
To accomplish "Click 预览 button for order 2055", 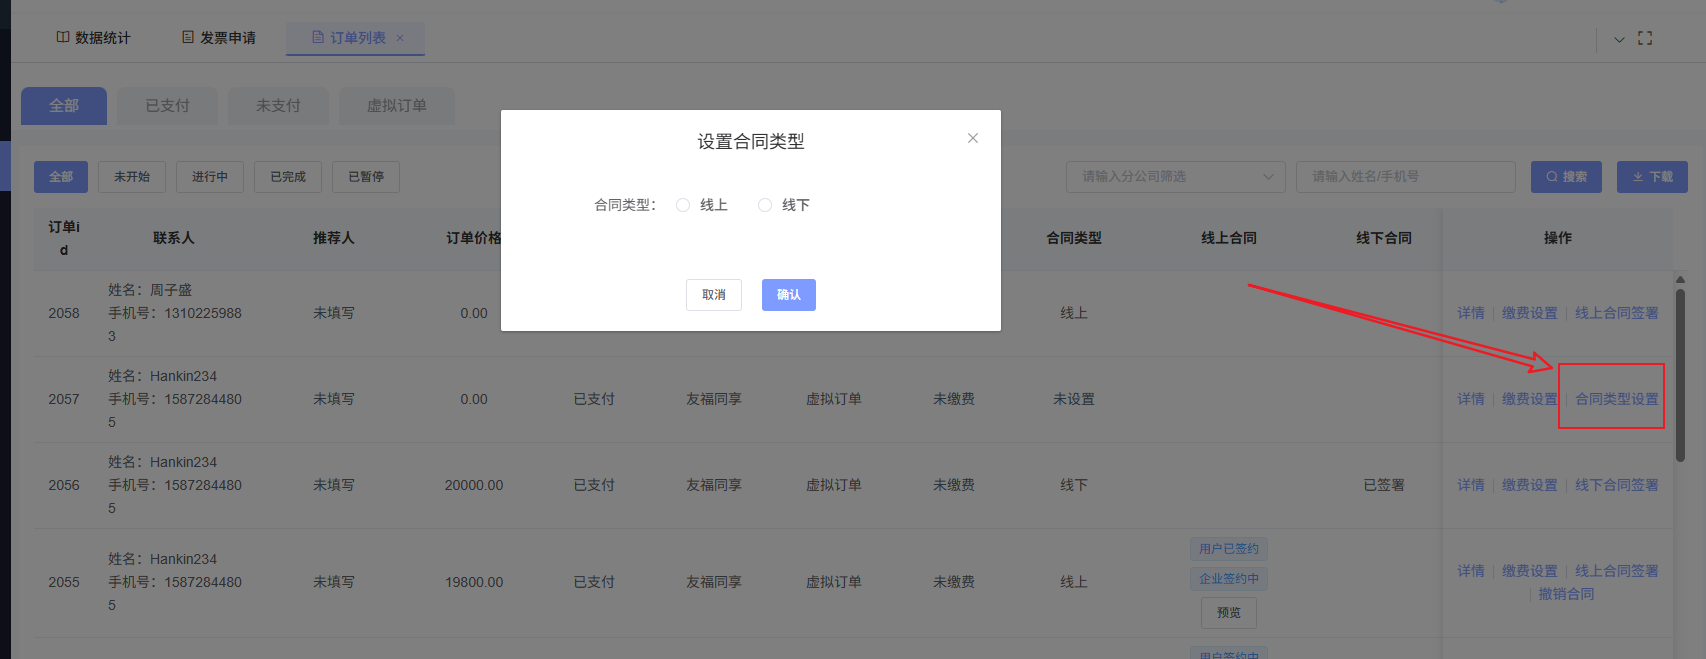I will (x=1228, y=613).
